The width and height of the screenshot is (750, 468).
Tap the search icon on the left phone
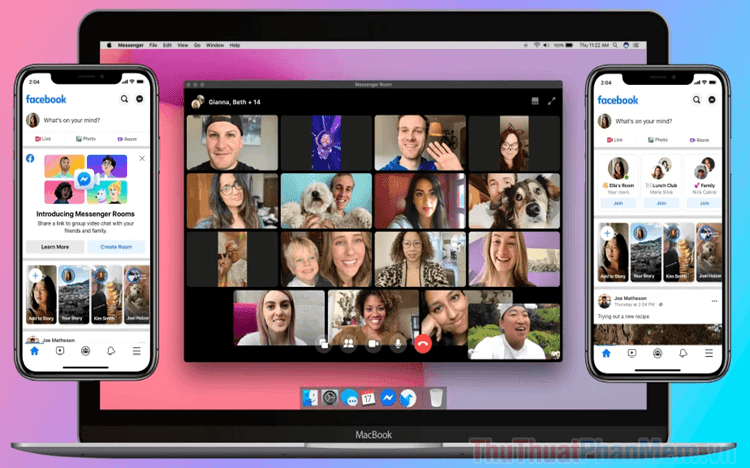[124, 99]
